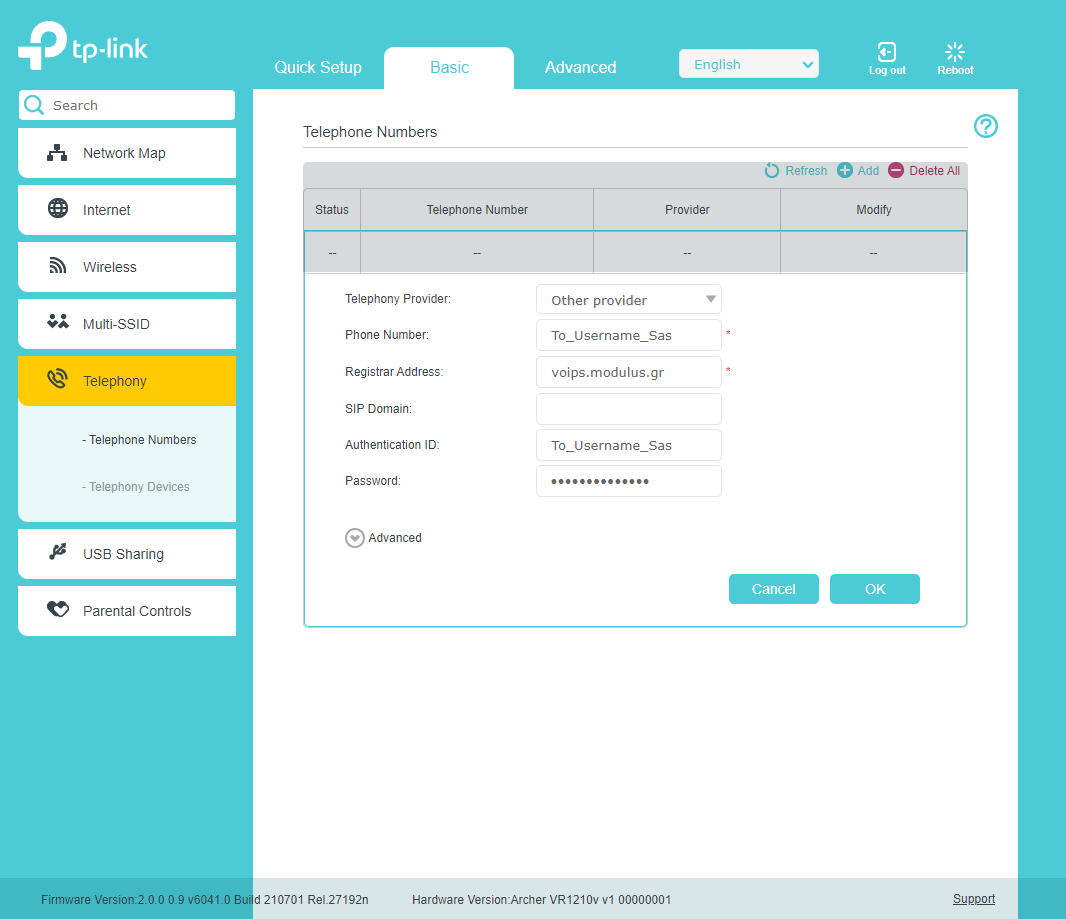Click the Reboot icon
This screenshot has width=1066, height=919.
(955, 52)
